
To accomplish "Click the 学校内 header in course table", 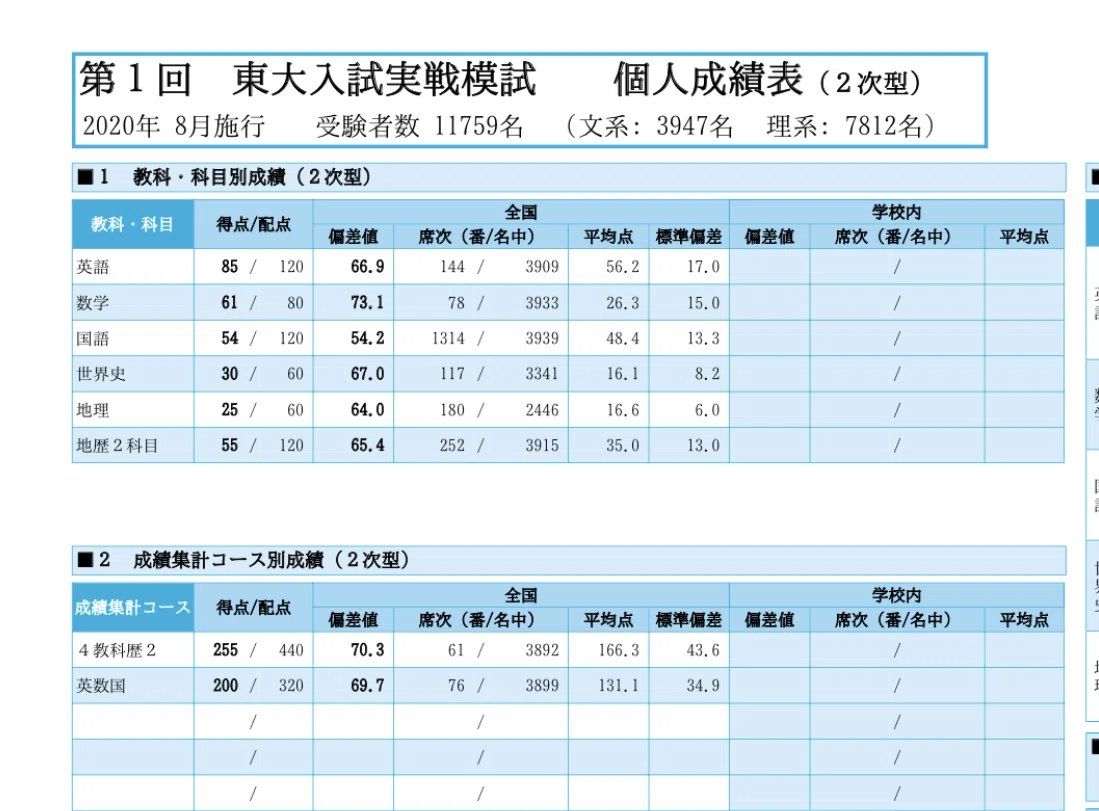I will tap(896, 595).
